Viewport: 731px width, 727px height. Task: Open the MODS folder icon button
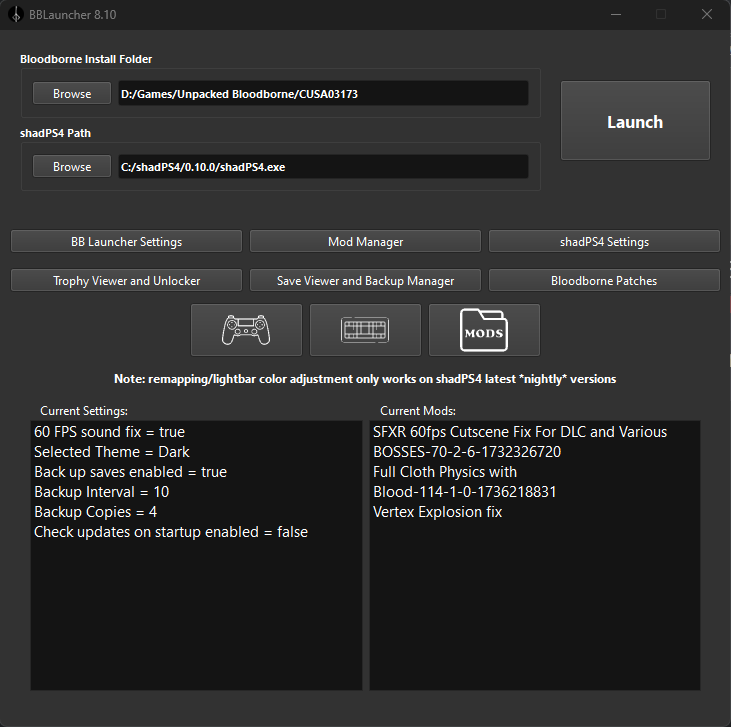tap(484, 330)
